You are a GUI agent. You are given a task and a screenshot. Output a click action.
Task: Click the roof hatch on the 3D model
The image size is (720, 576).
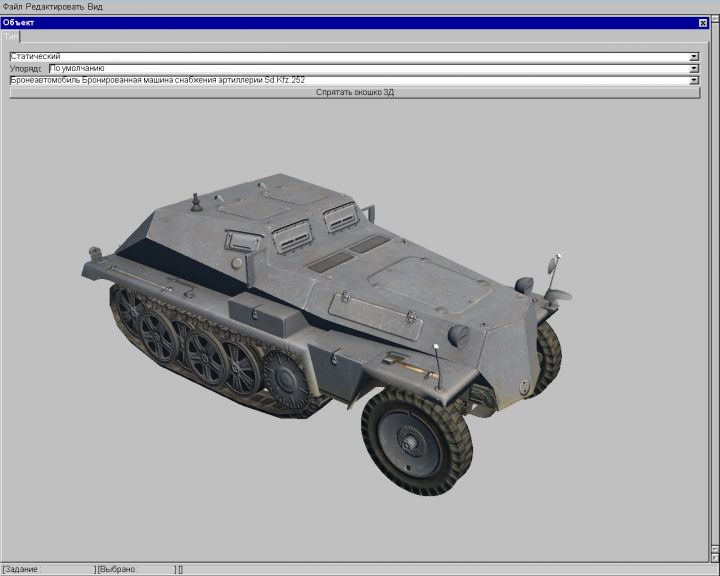pyautogui.click(x=400, y=276)
